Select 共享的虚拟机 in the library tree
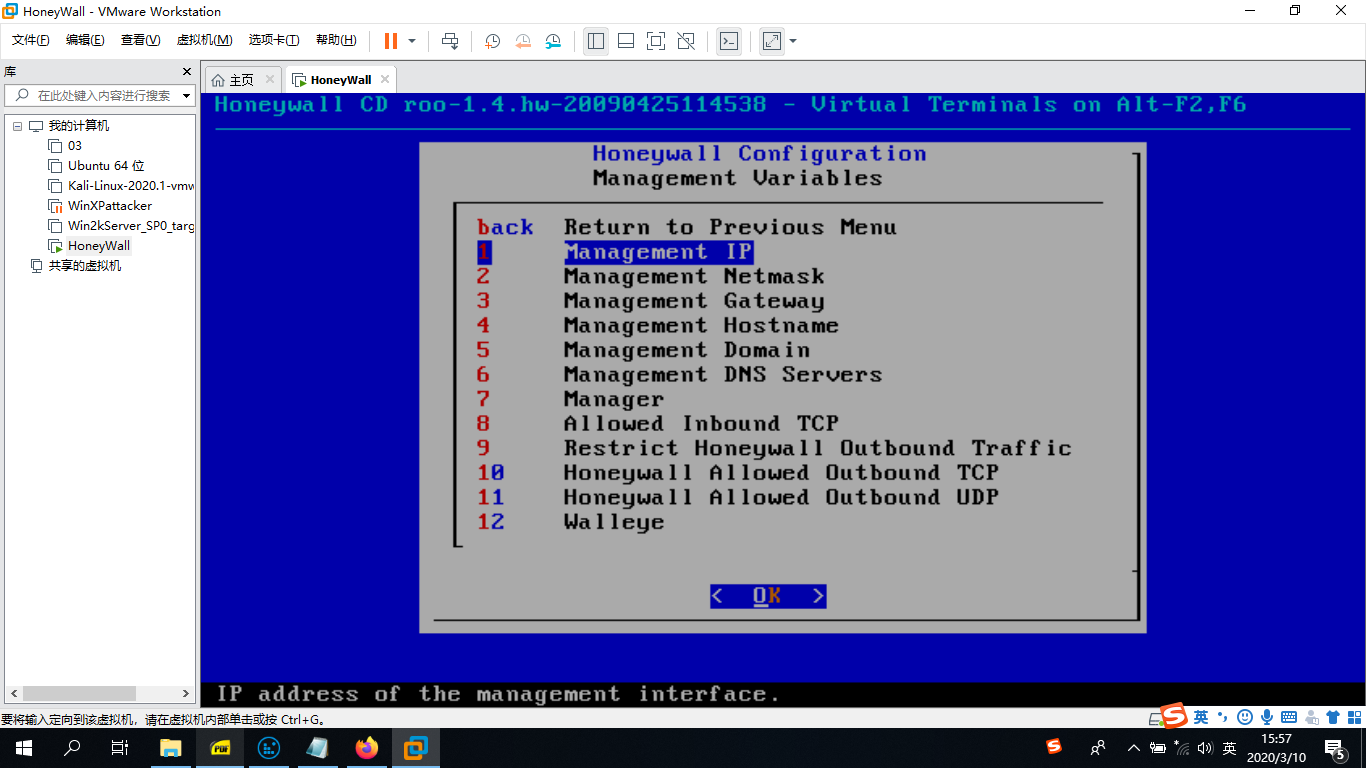Image resolution: width=1366 pixels, height=768 pixels. click(x=85, y=266)
